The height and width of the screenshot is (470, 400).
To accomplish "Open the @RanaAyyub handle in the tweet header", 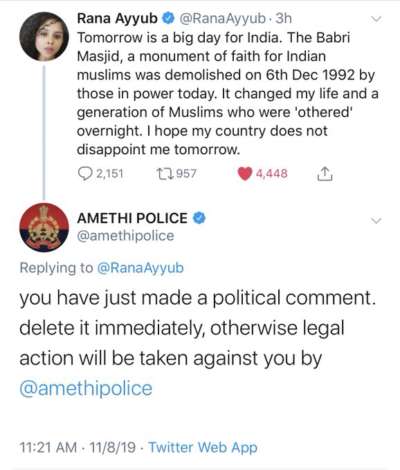I will 222,19.
